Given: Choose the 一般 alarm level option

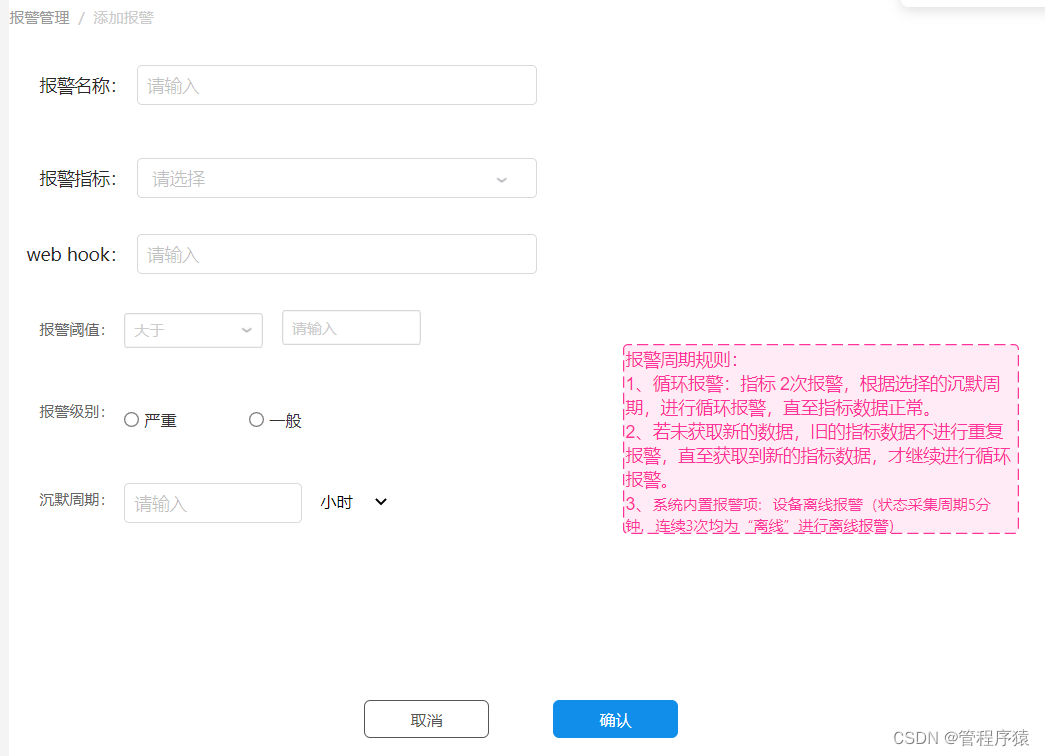Looking at the screenshot, I should coord(256,419).
